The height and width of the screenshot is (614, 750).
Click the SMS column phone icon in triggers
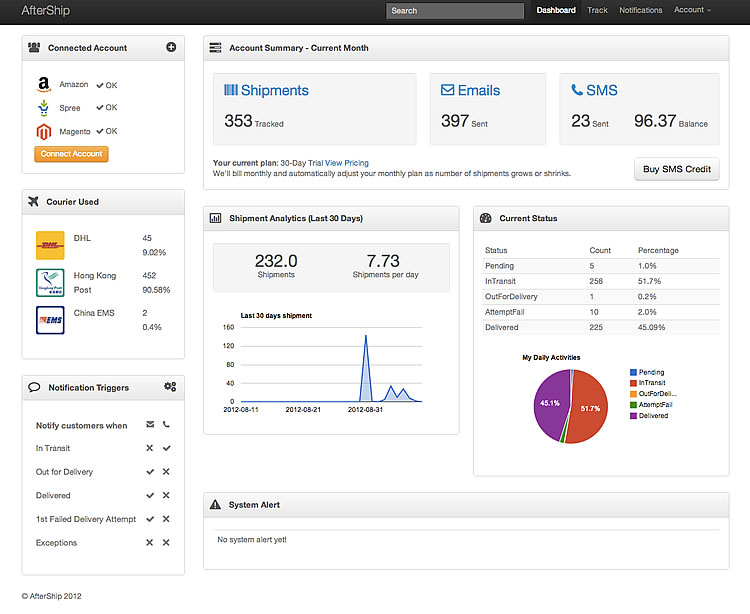point(166,424)
